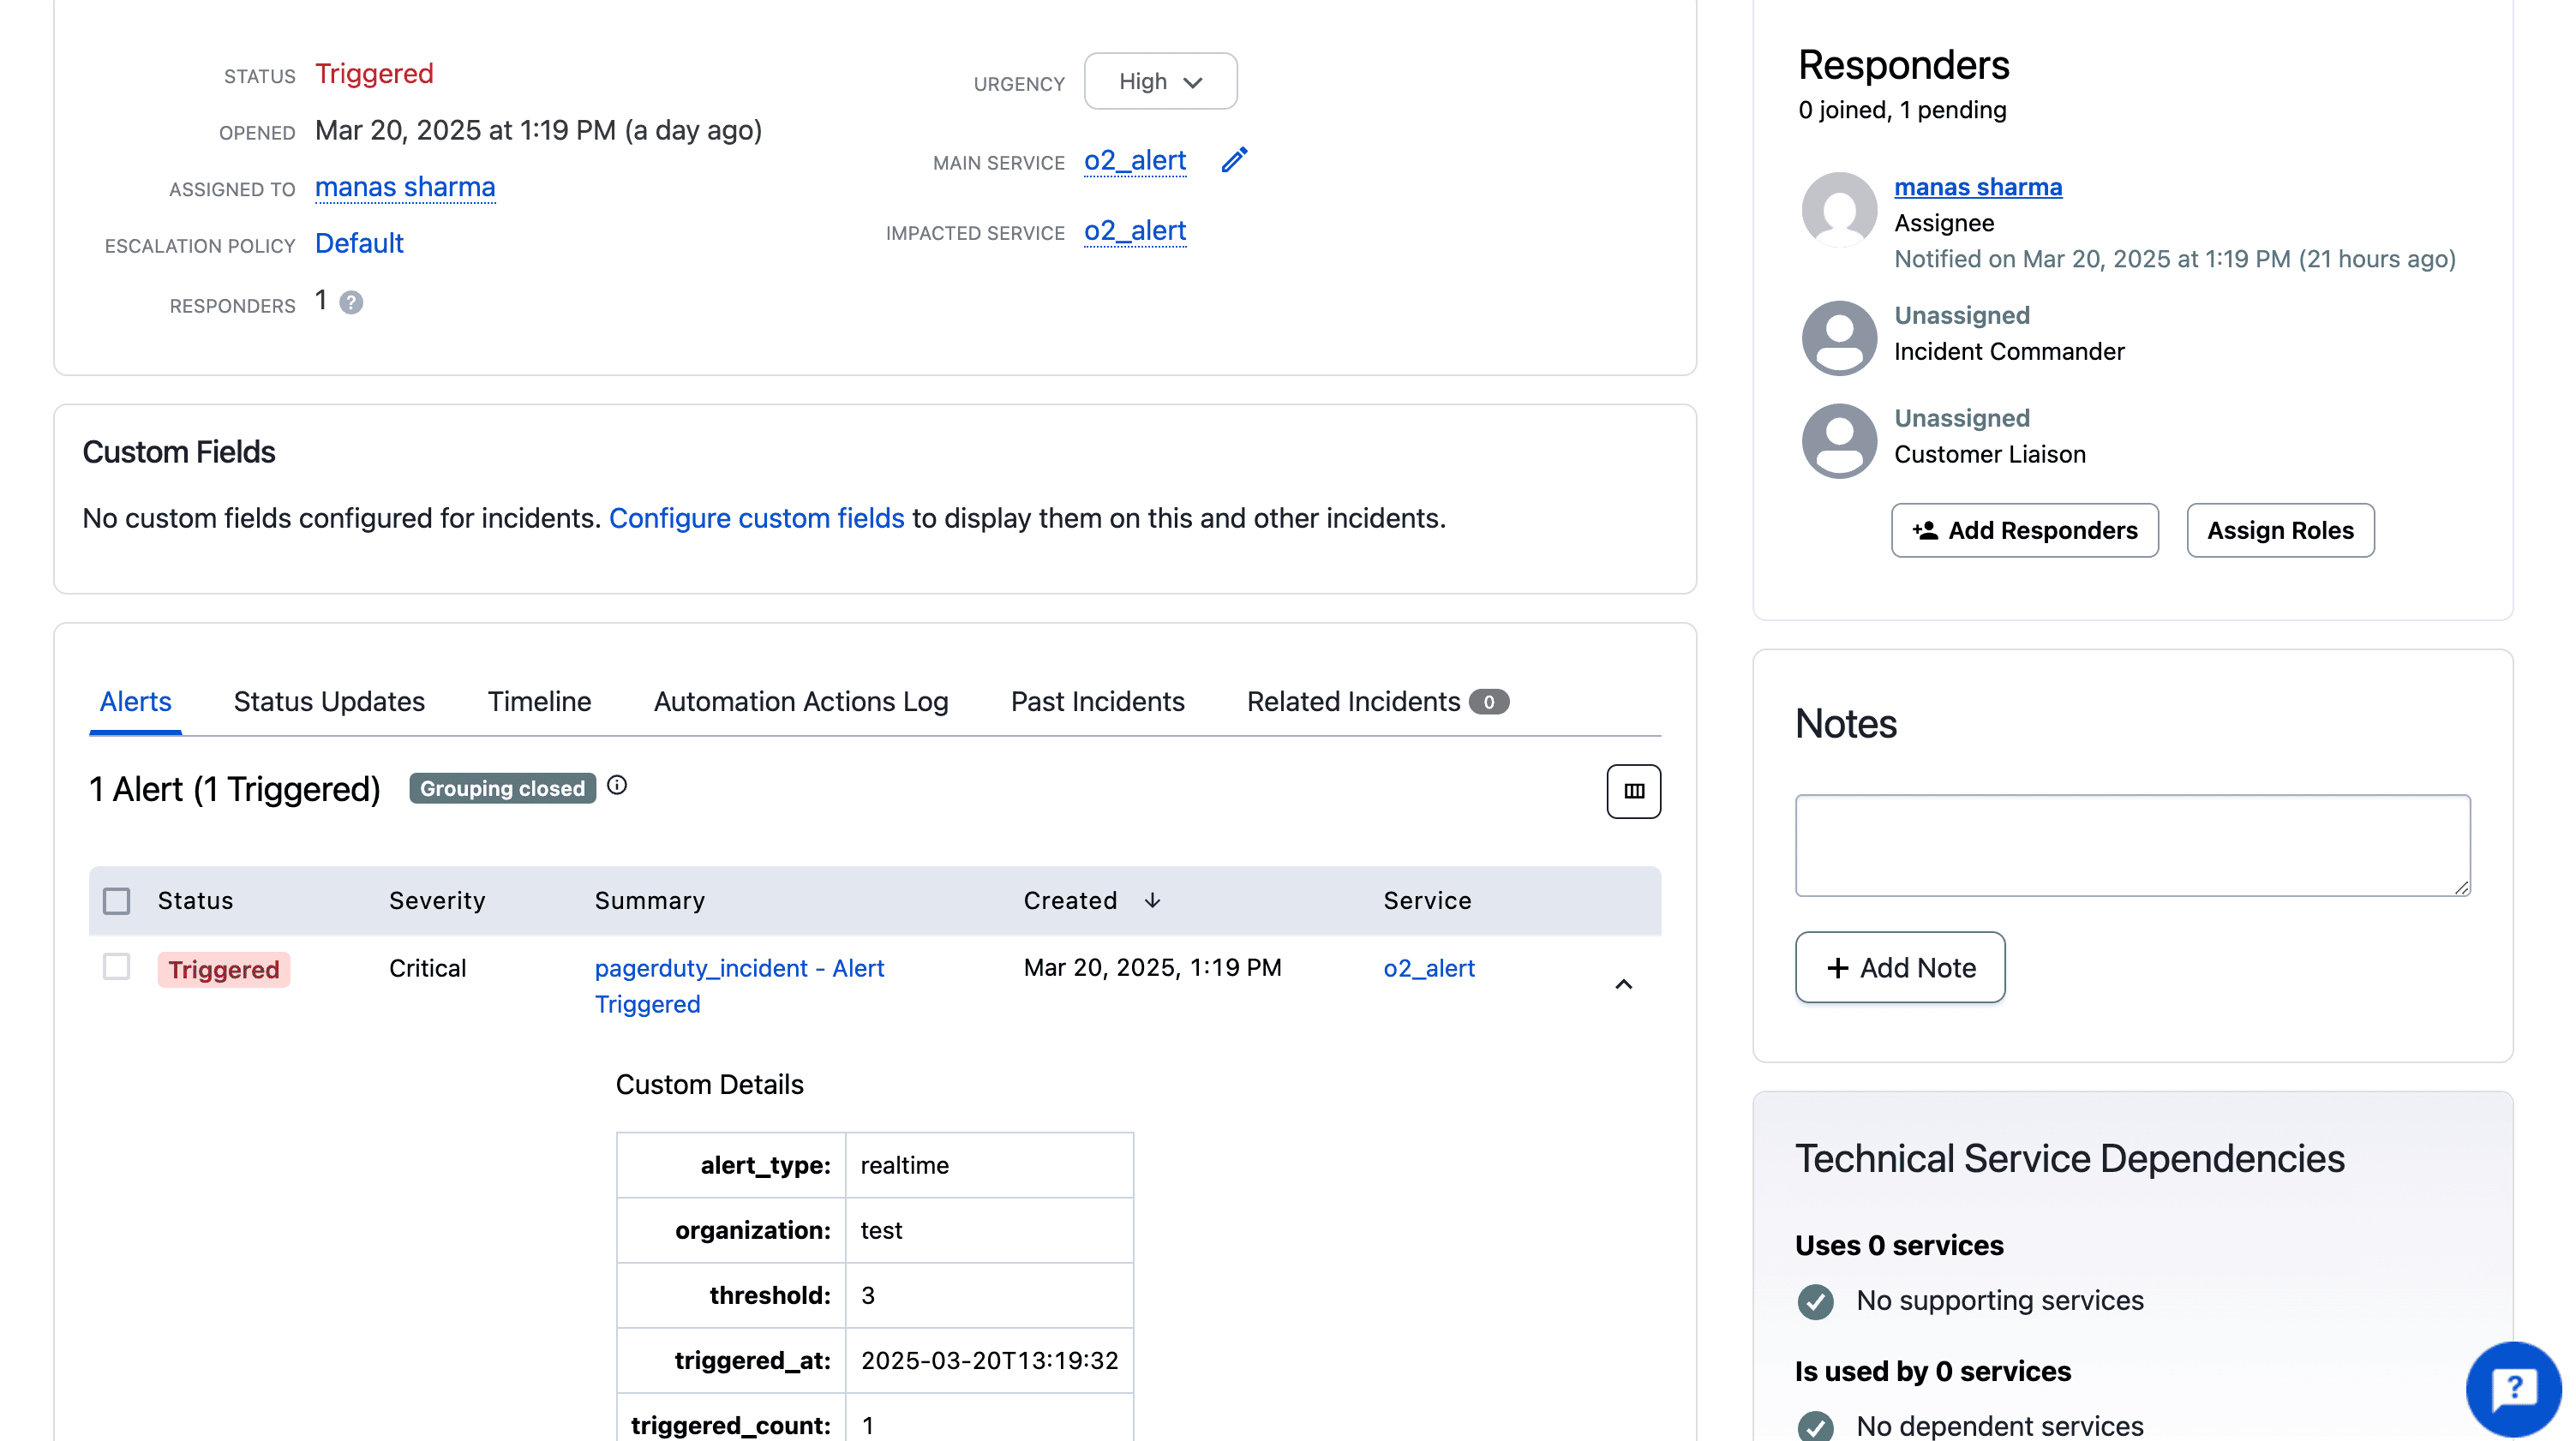2576x1441 pixels.
Task: Open Configure custom fields link
Action: (x=756, y=518)
